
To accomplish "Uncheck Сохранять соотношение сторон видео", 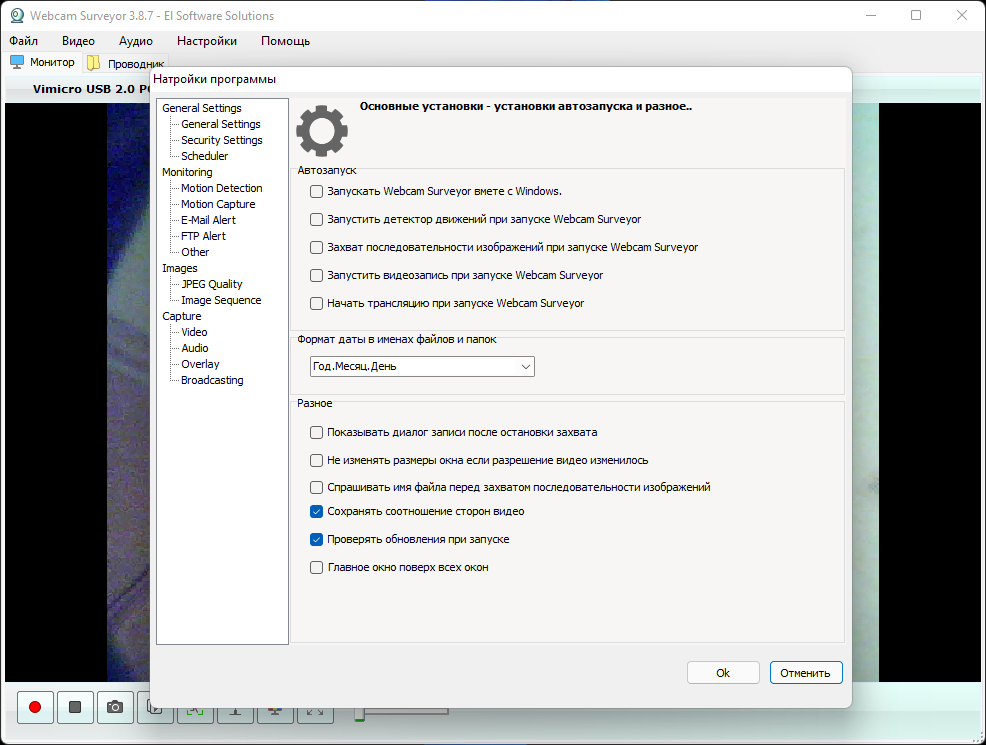I will (317, 511).
